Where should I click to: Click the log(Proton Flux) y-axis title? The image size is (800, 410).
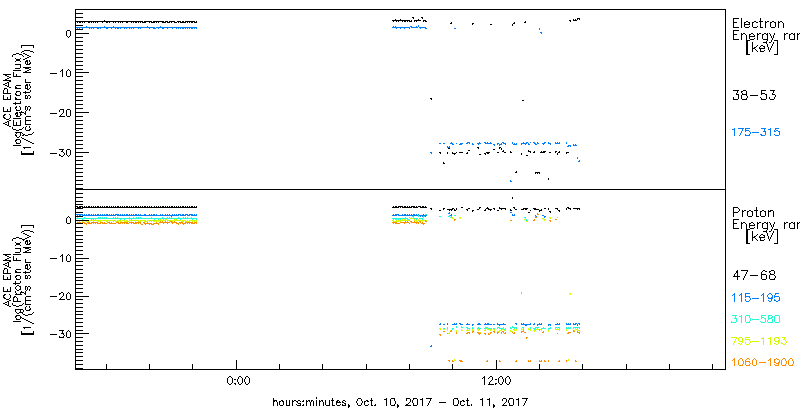click(17, 280)
